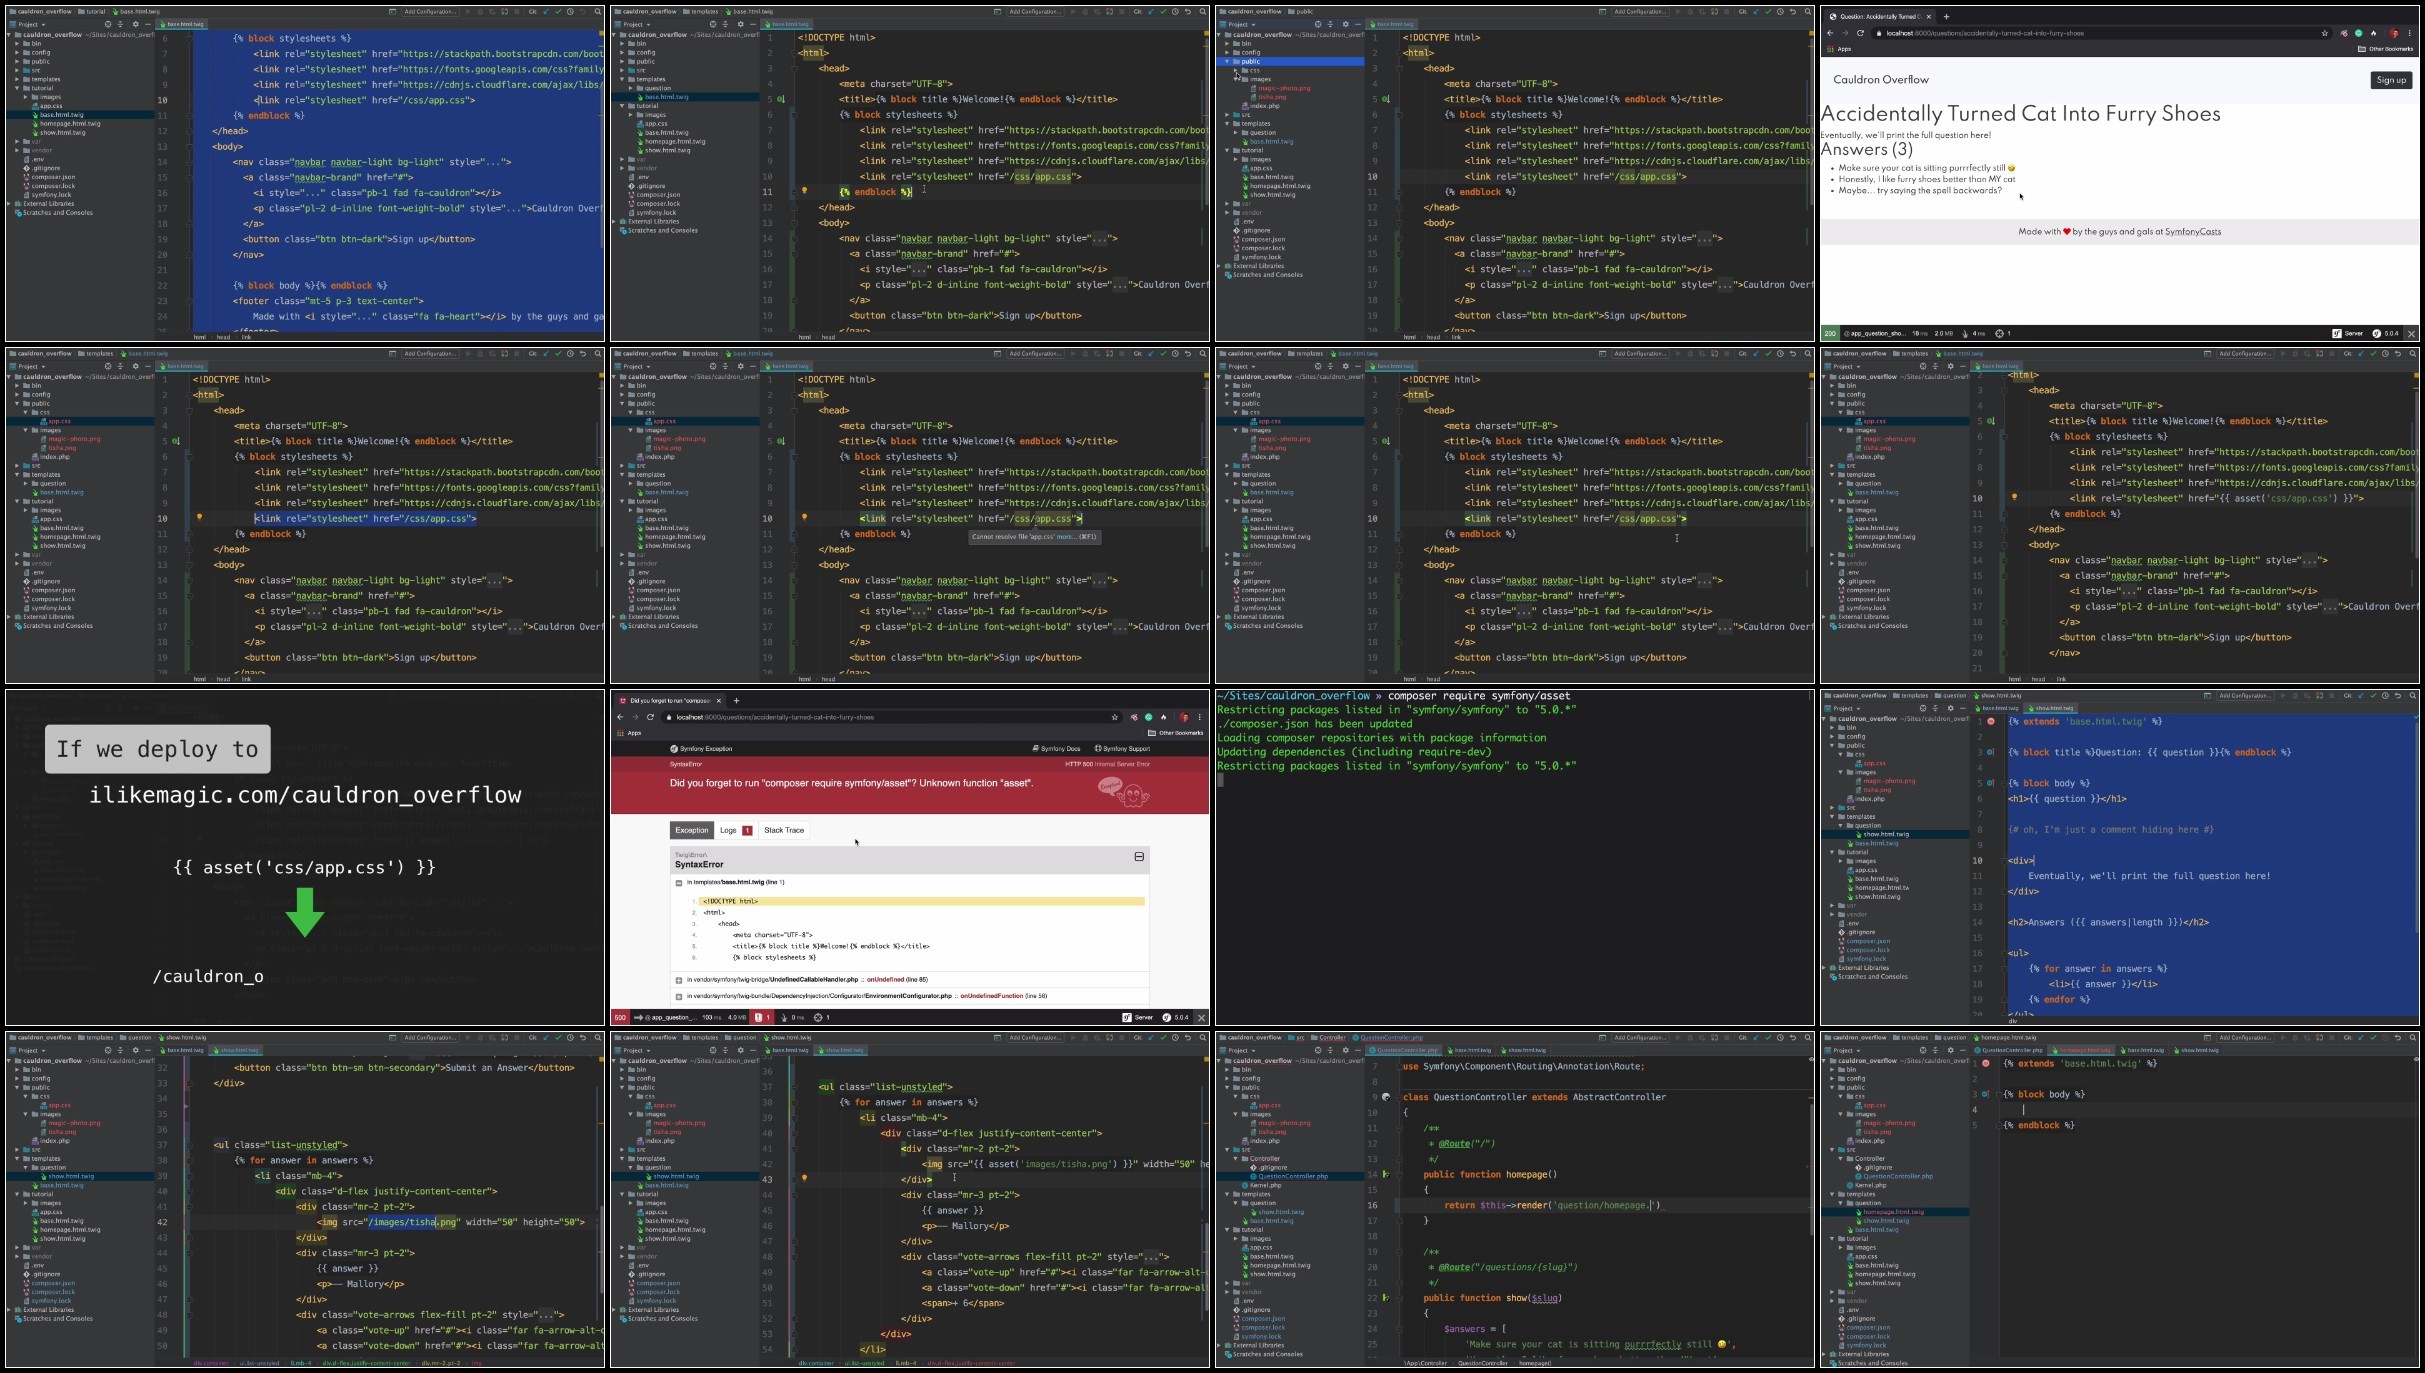Click the 'composer require symfony/asset' terminal command text
This screenshot has width=2425, height=1373.
tap(1479, 696)
